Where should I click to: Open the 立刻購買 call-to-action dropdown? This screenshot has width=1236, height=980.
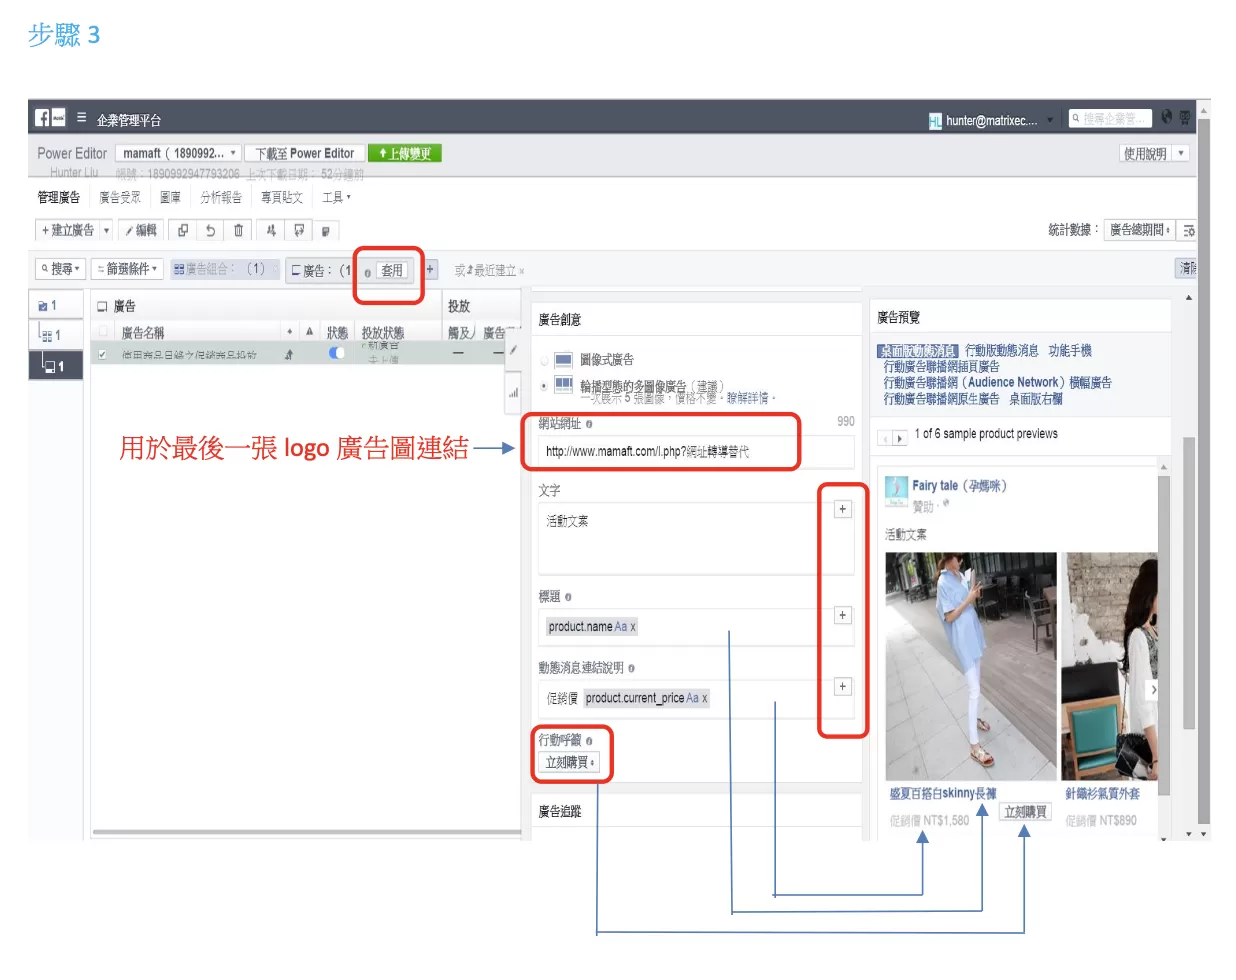pos(570,762)
